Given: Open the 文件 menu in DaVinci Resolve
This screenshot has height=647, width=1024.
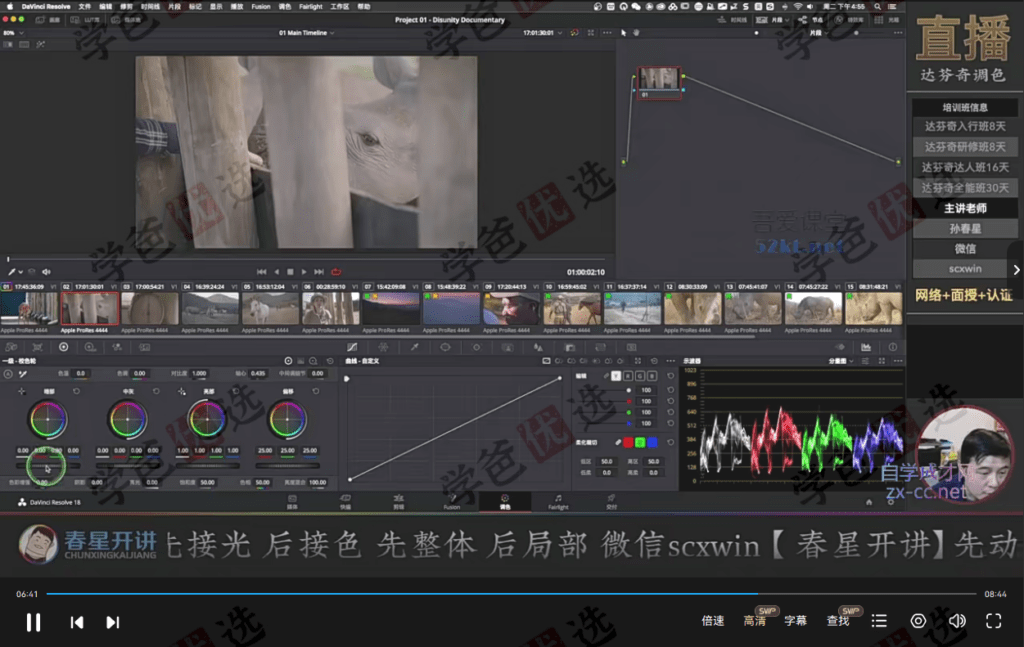Looking at the screenshot, I should (85, 7).
